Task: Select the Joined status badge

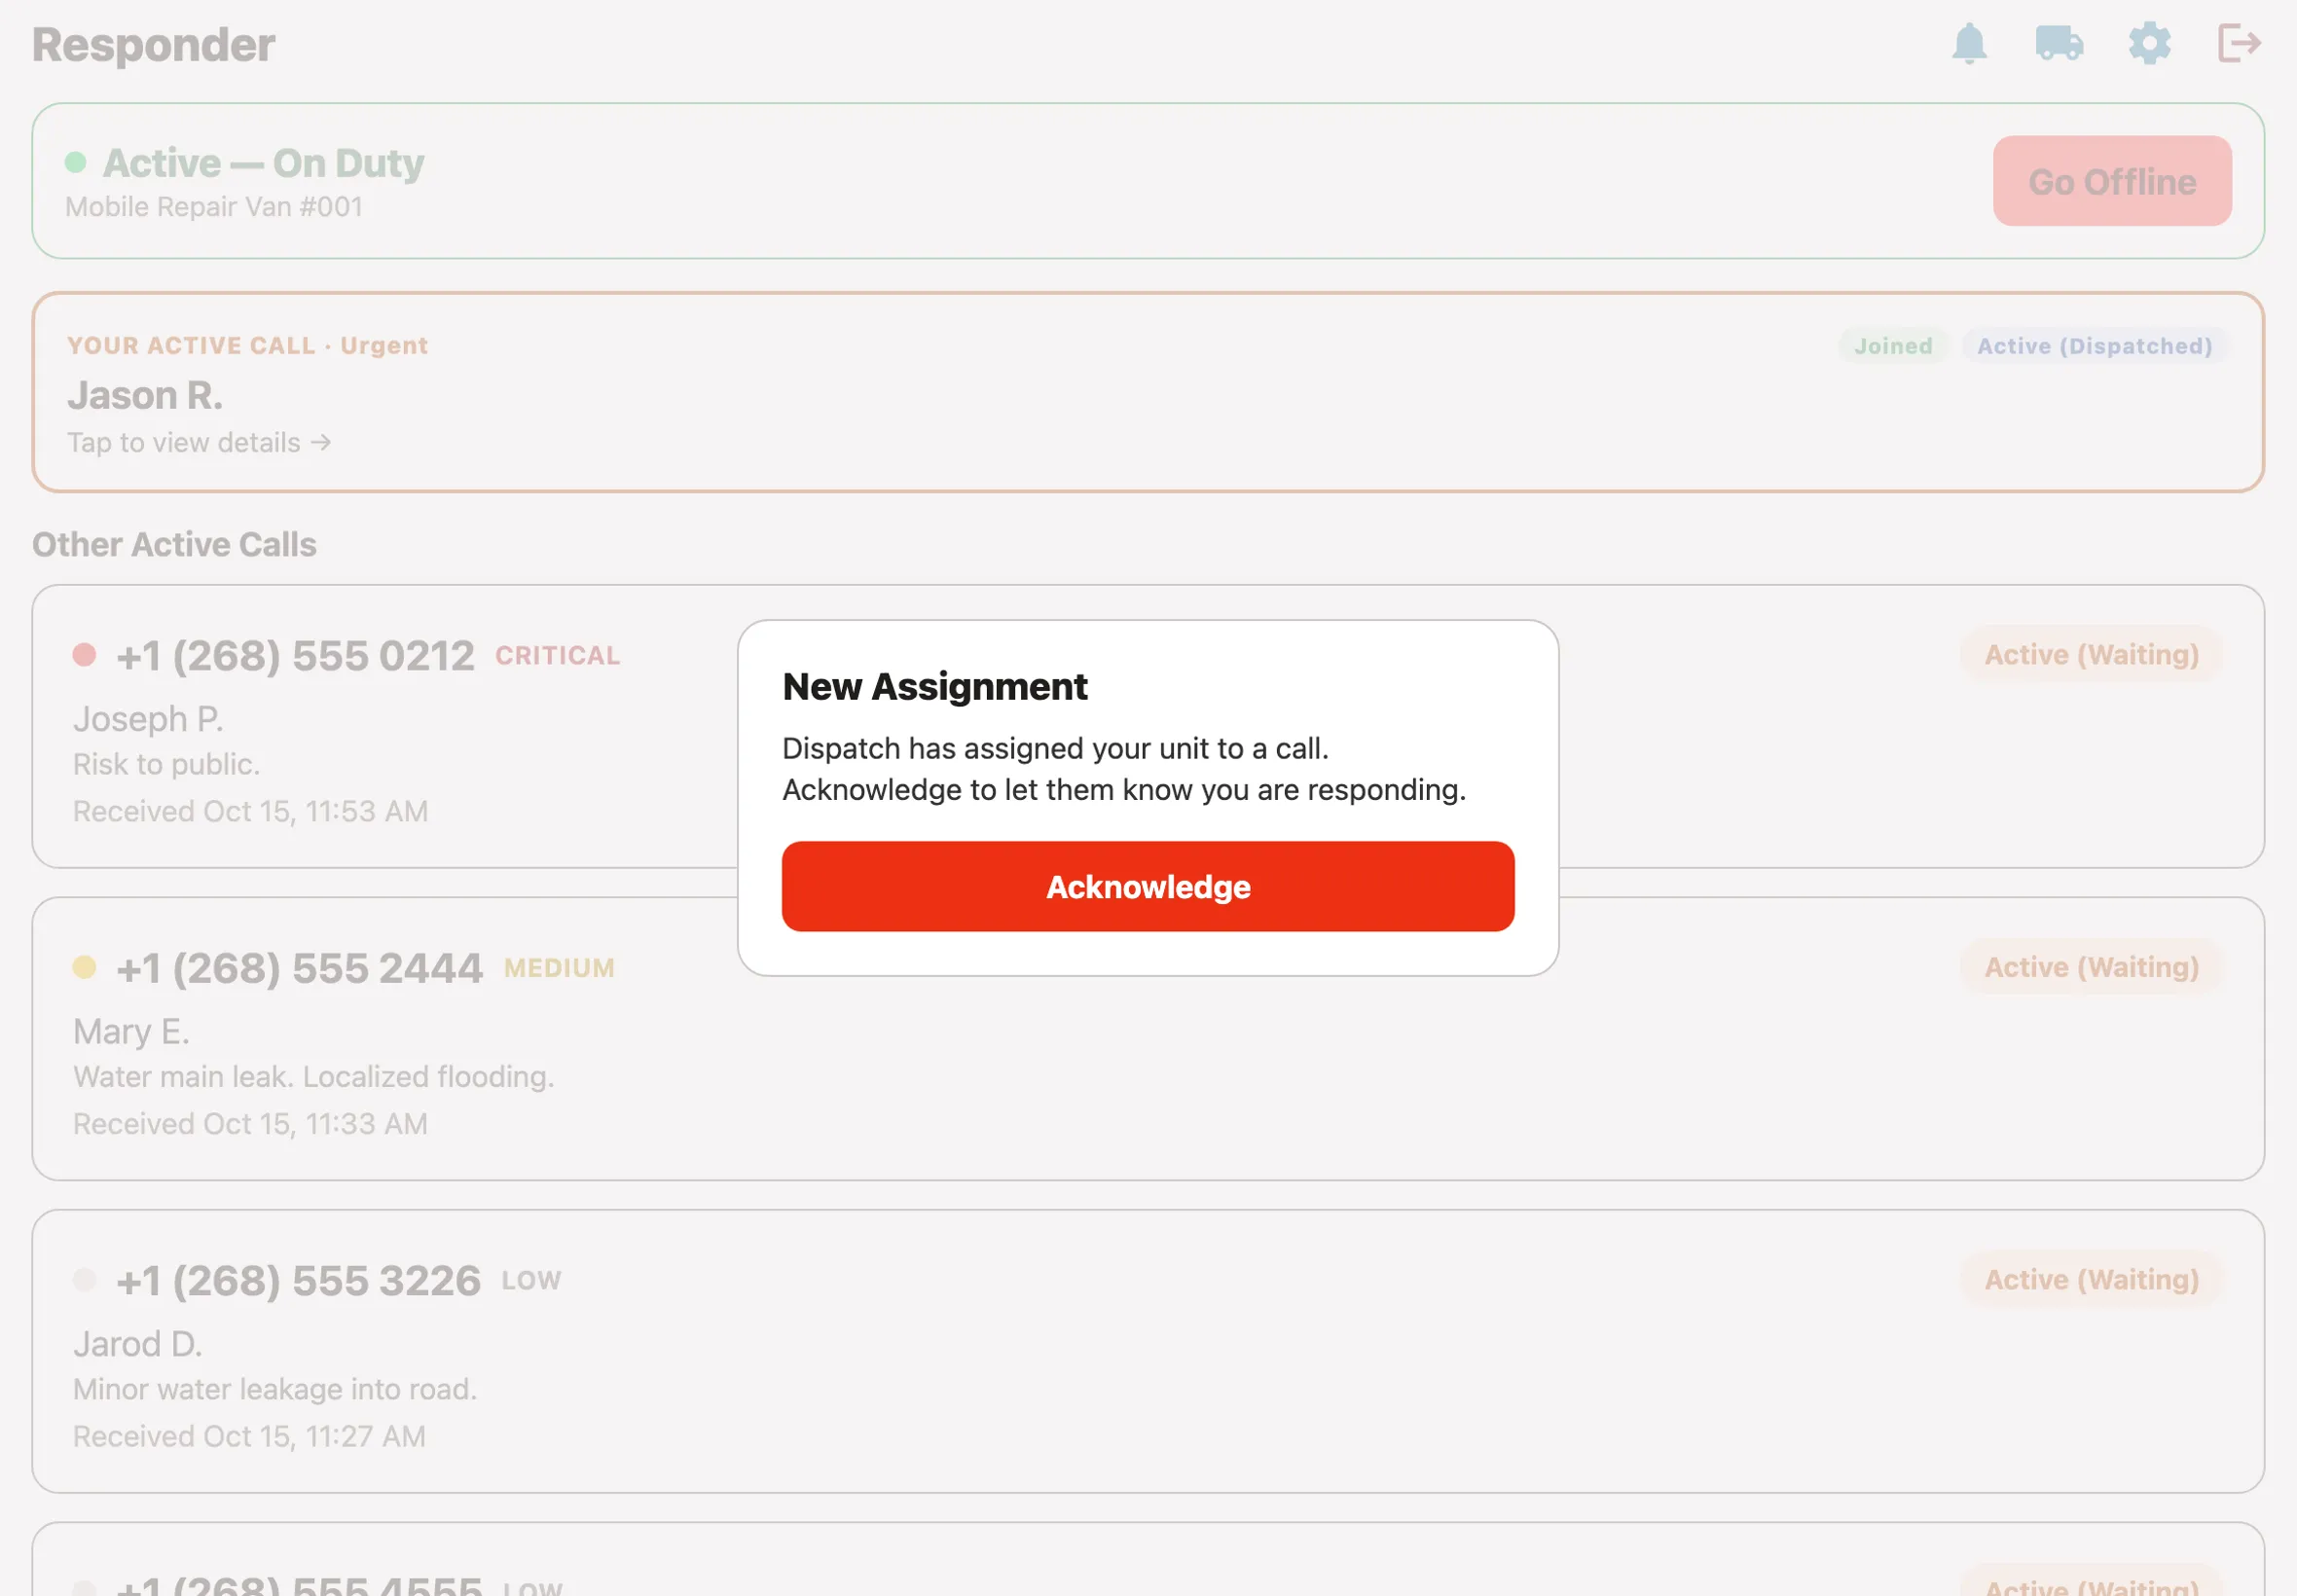Action: [x=1892, y=346]
